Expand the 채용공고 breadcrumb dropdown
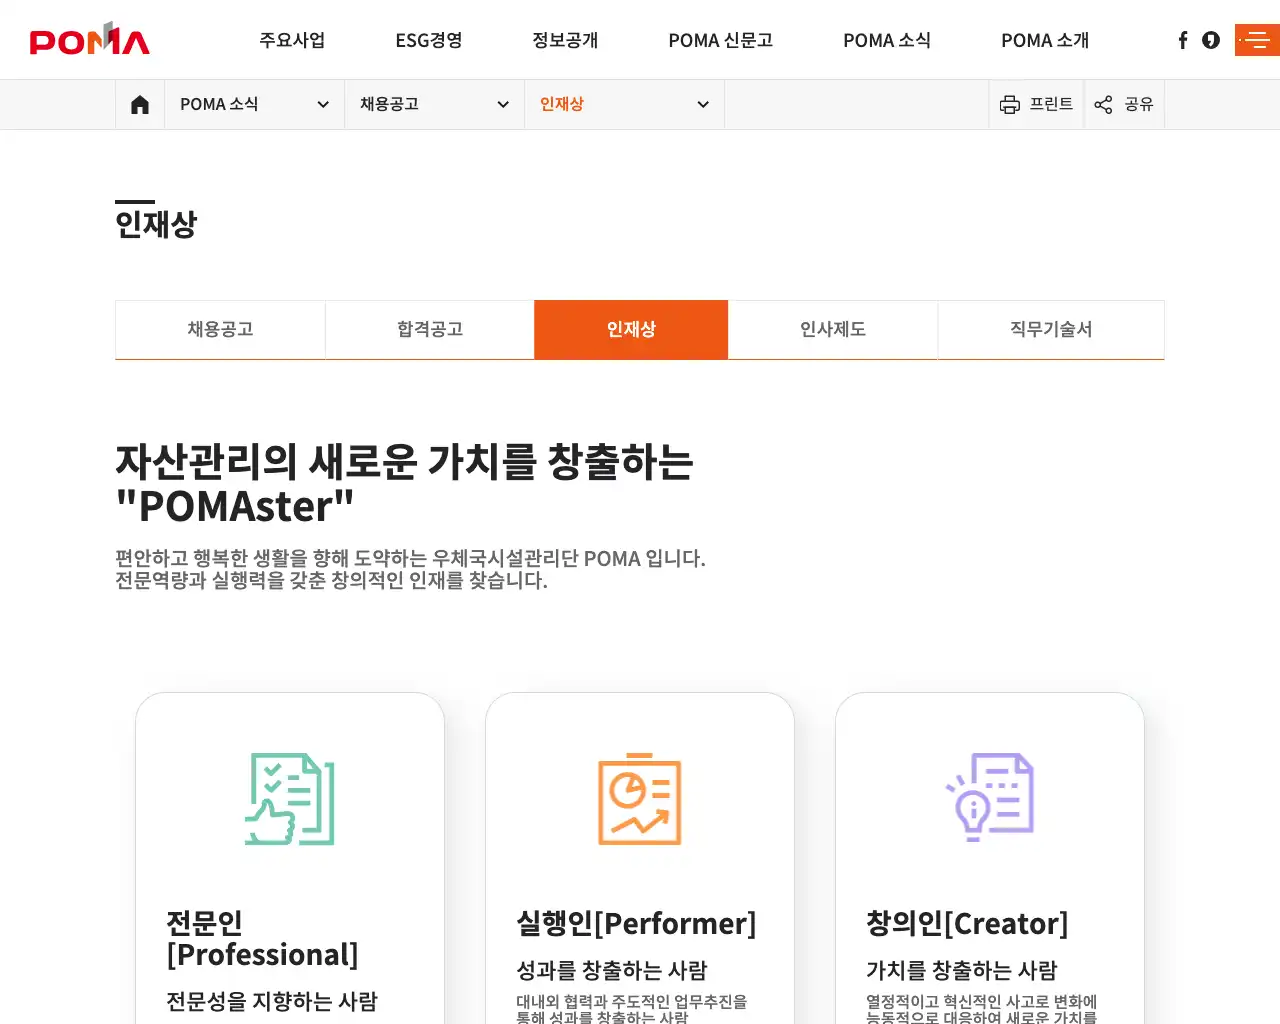This screenshot has height=1024, width=1280. coord(434,104)
